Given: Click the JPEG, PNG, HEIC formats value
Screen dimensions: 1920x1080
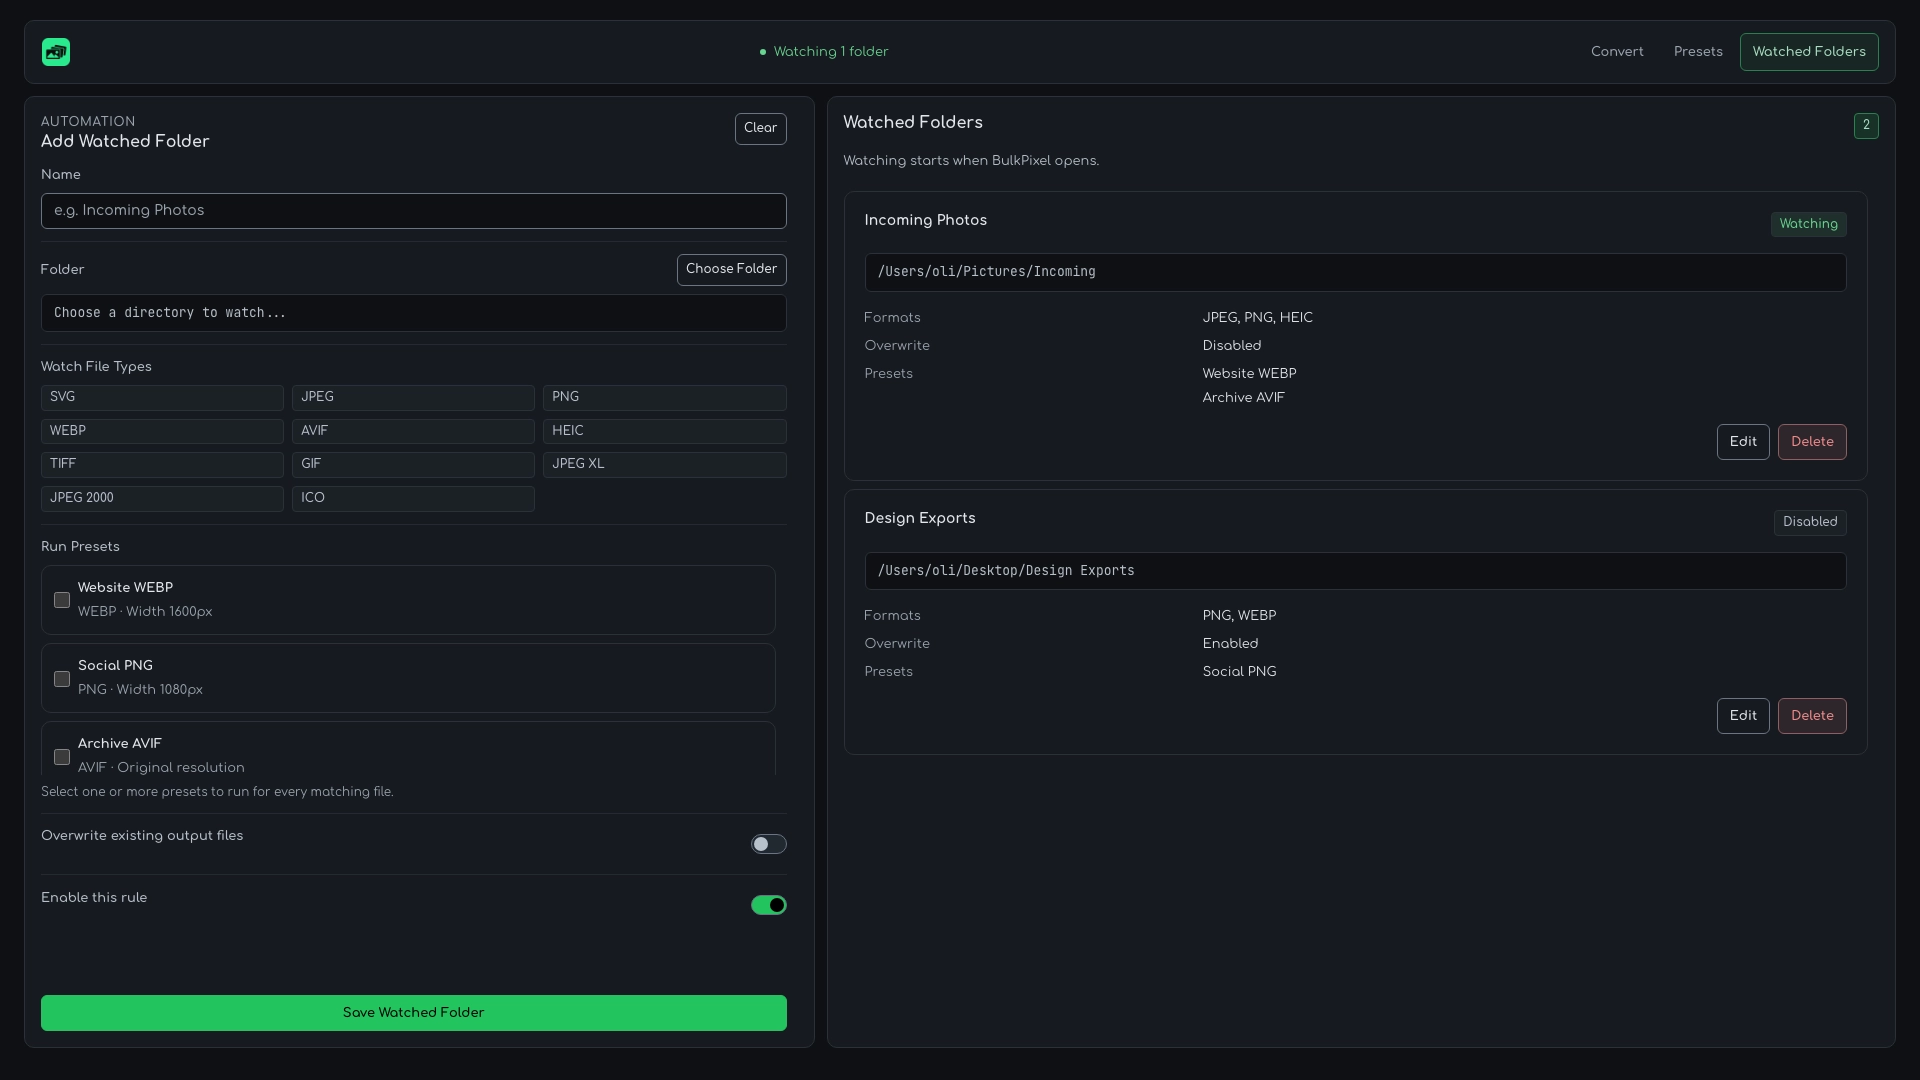Looking at the screenshot, I should coord(1257,318).
